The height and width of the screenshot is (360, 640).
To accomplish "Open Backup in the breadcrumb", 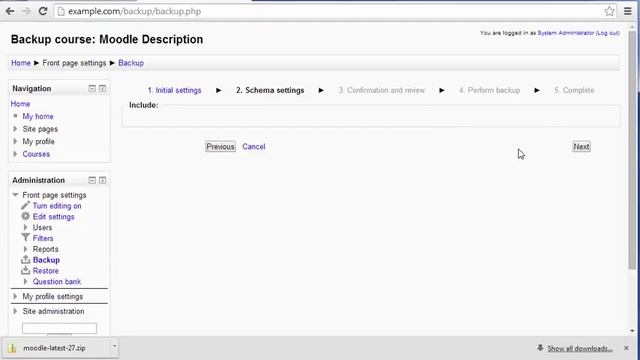I will click(131, 63).
